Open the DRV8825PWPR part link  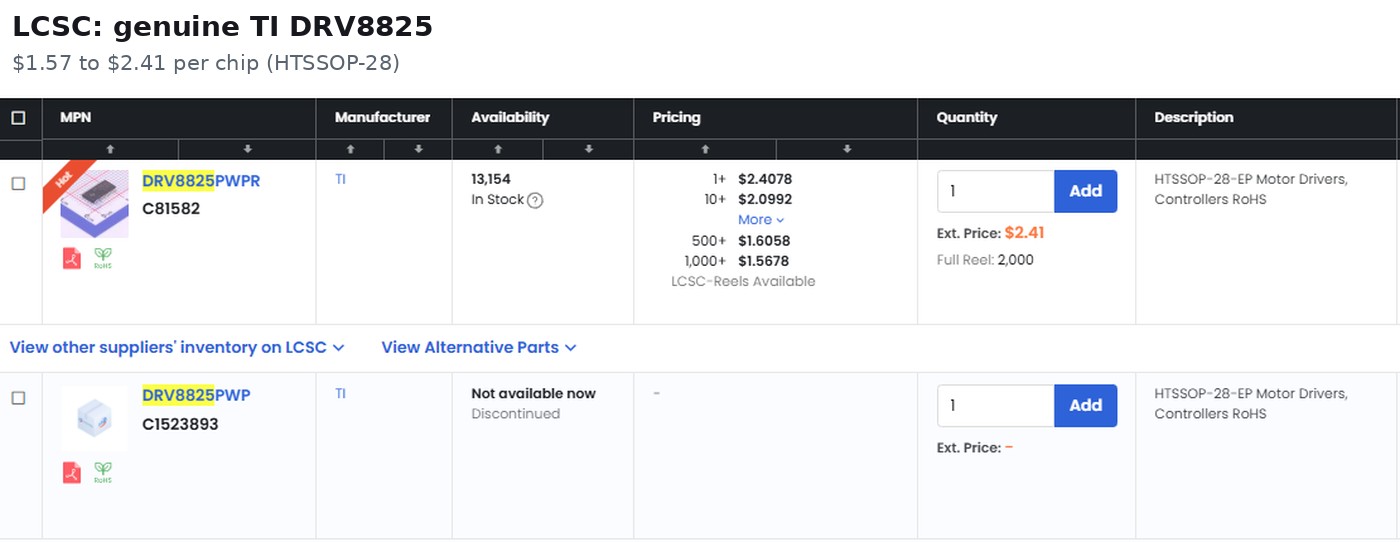coord(201,181)
